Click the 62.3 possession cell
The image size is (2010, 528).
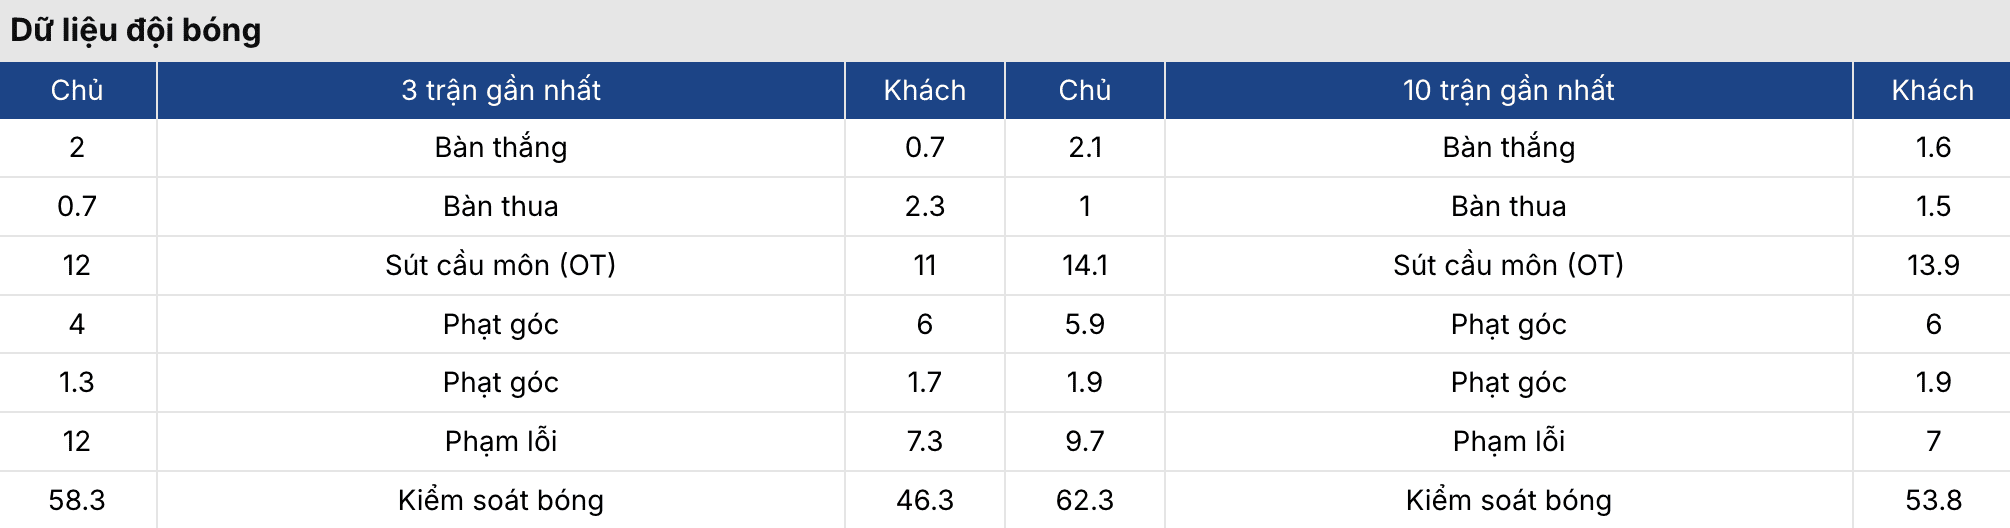(1085, 500)
